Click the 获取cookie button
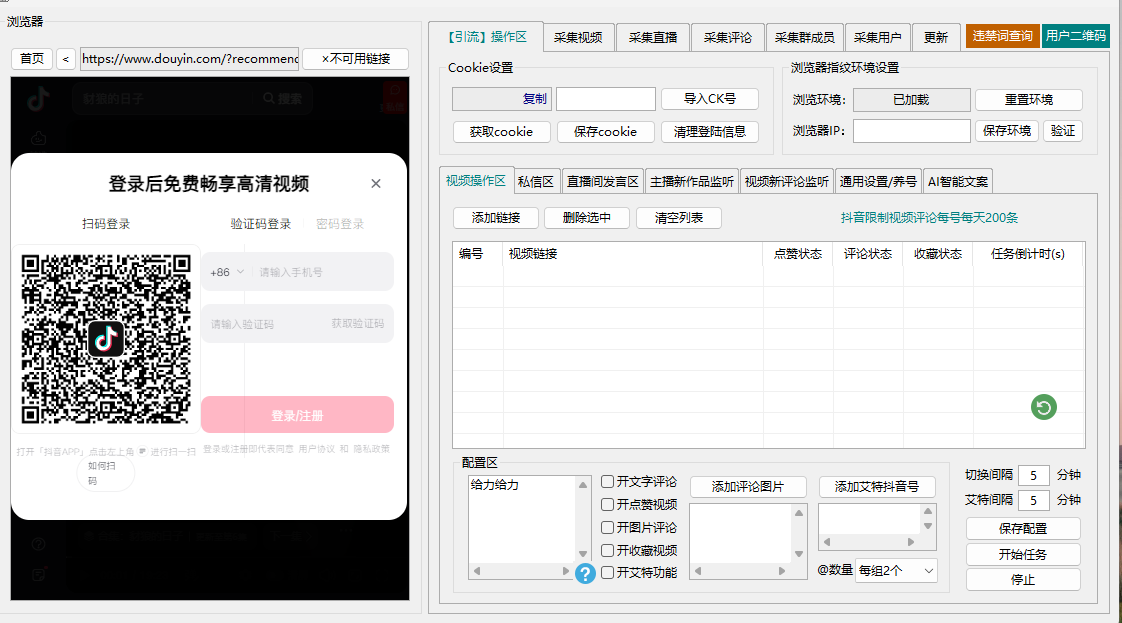1122x623 pixels. (501, 132)
